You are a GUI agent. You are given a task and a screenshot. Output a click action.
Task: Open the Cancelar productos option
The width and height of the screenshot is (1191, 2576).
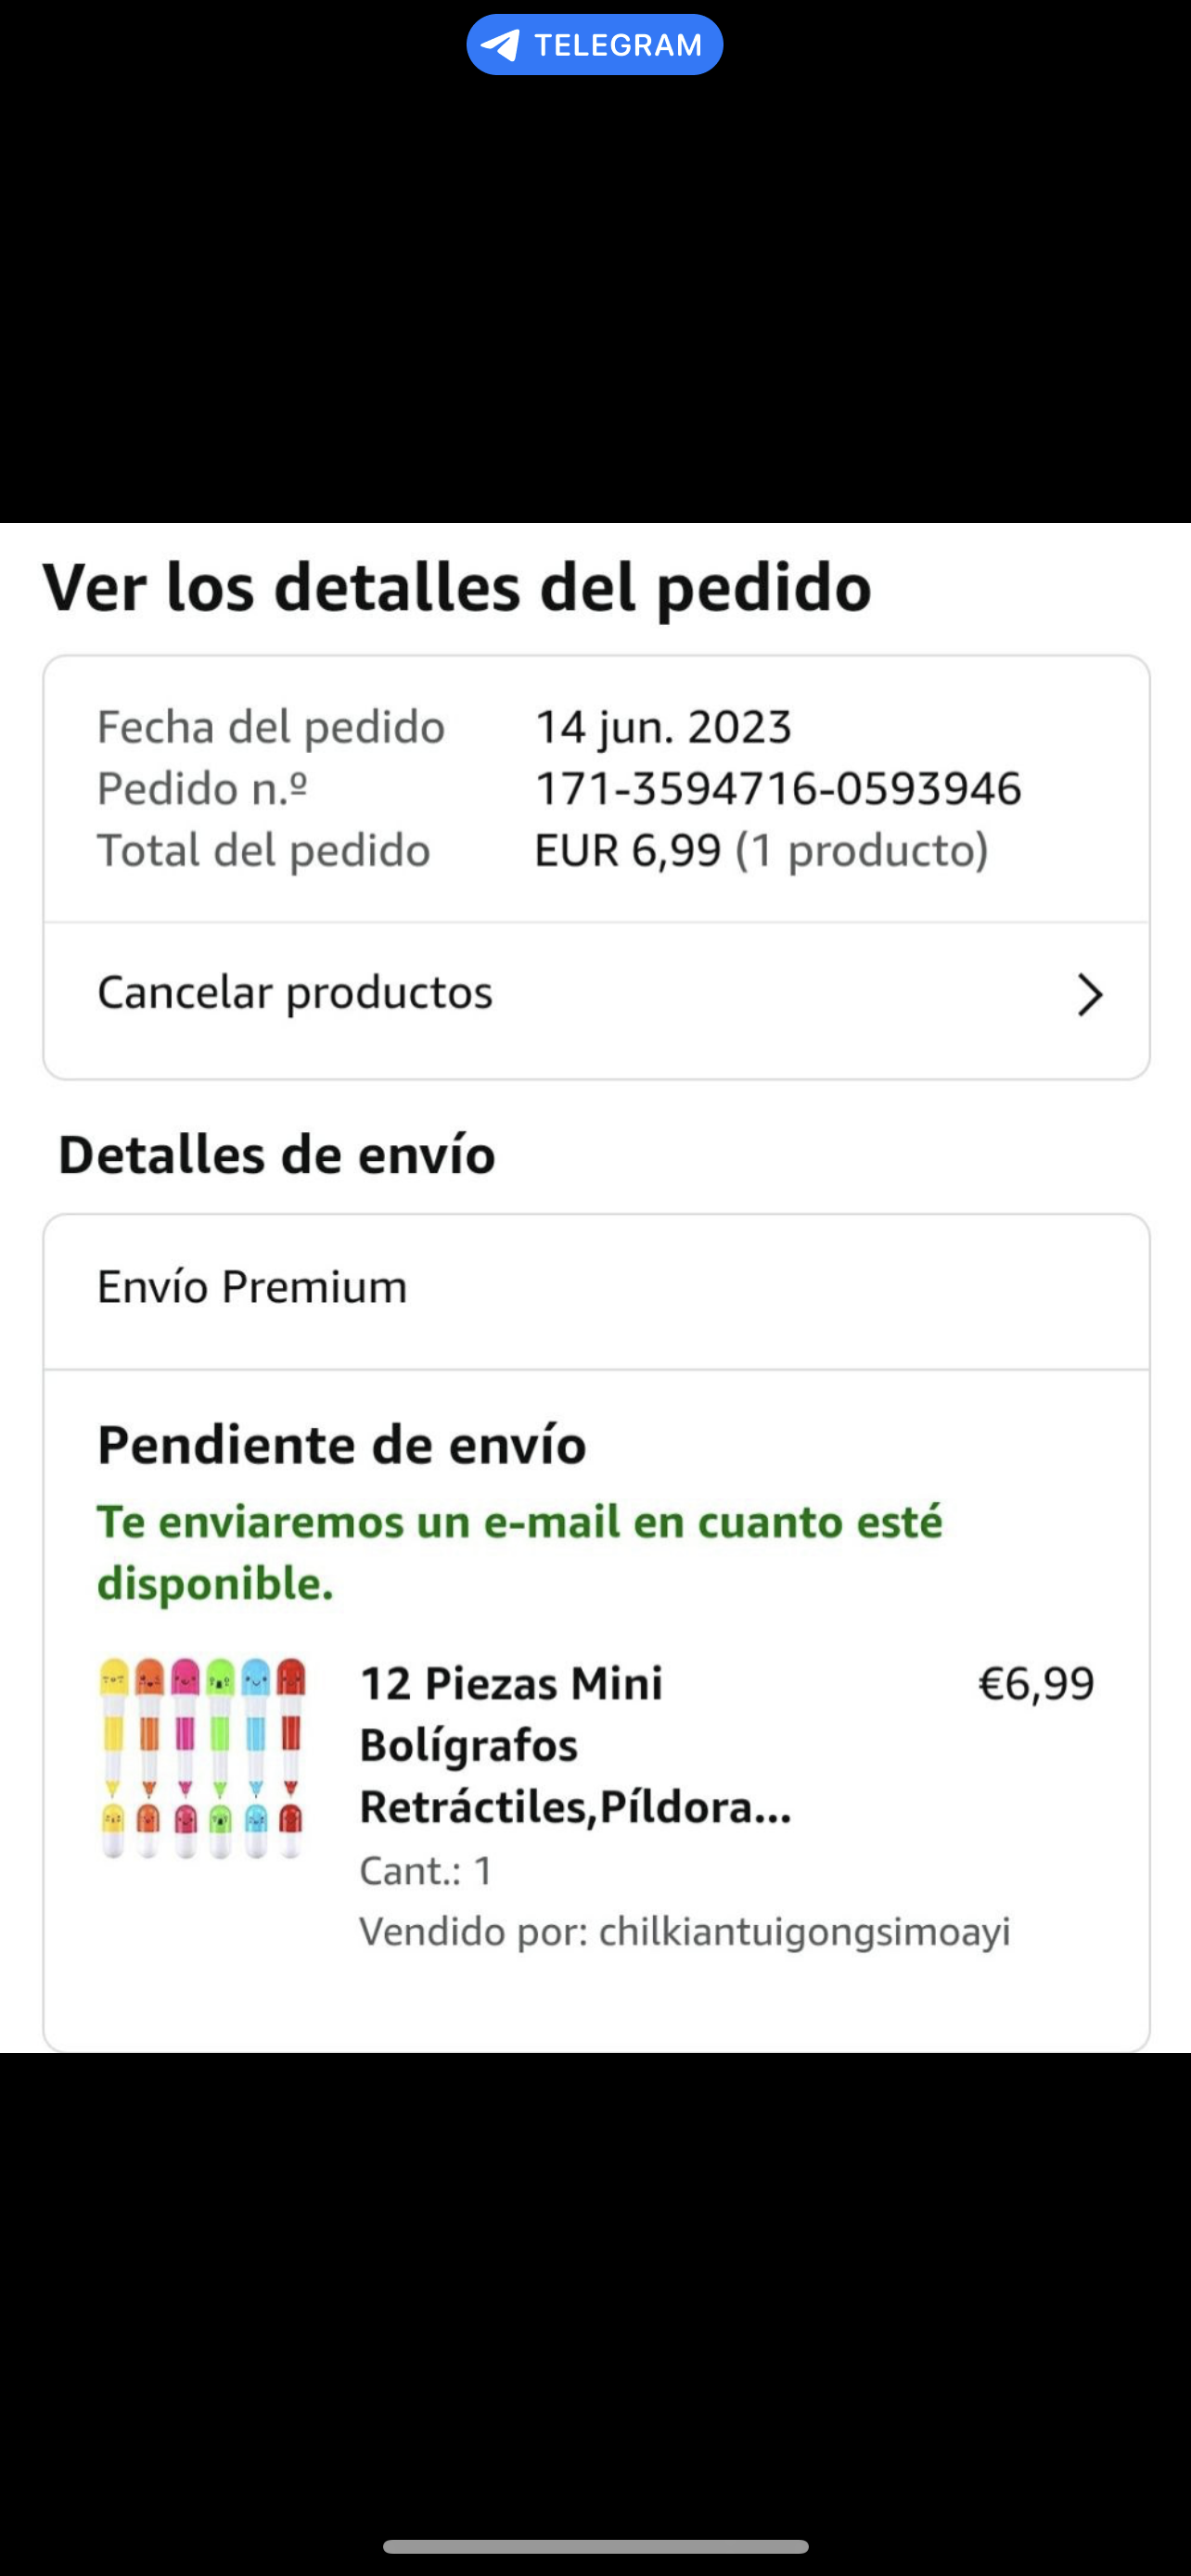(295, 993)
